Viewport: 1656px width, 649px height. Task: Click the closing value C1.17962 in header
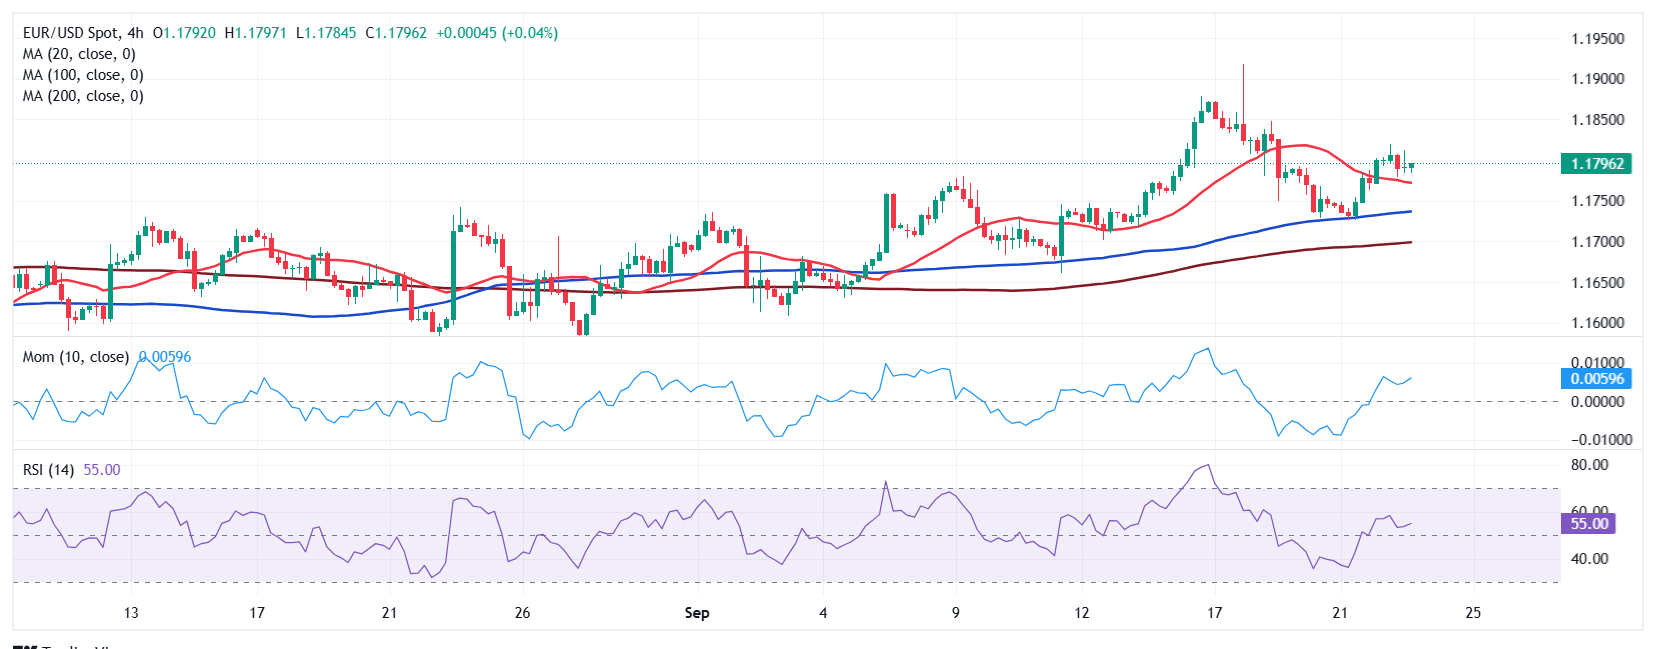[x=396, y=33]
